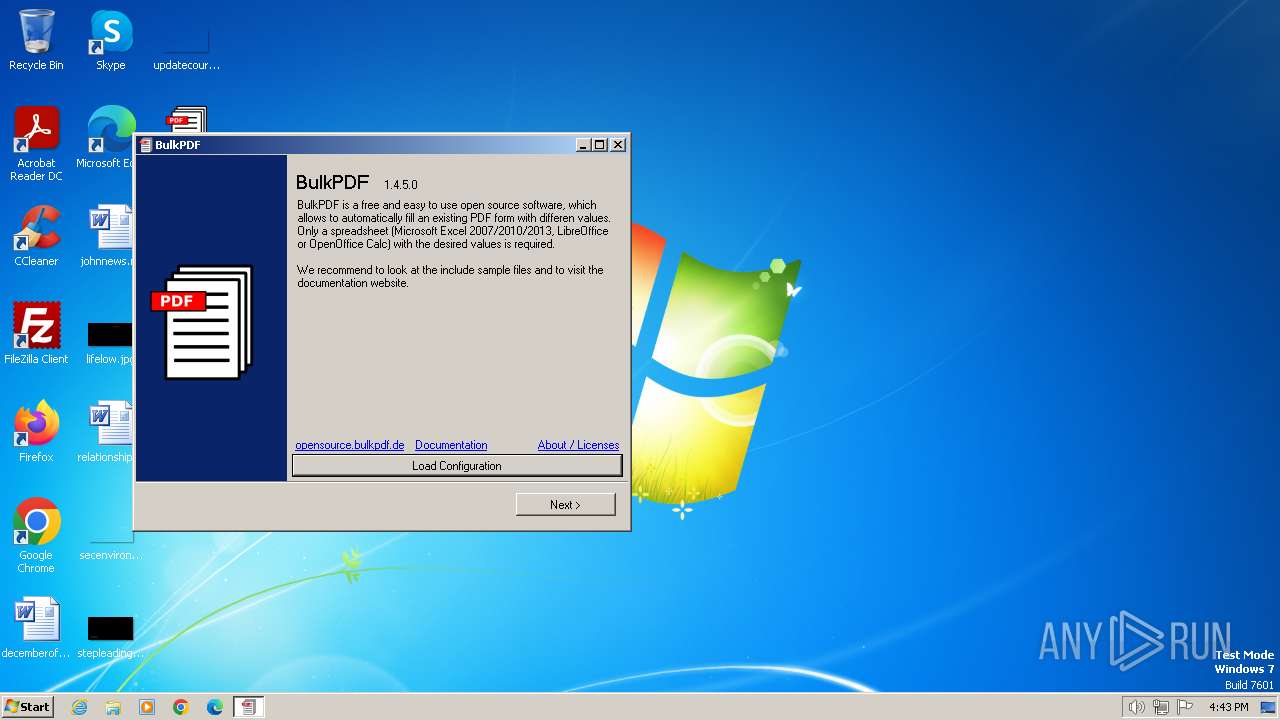Open Chrome from the taskbar
Screen dimensions: 1280x720
(181, 707)
